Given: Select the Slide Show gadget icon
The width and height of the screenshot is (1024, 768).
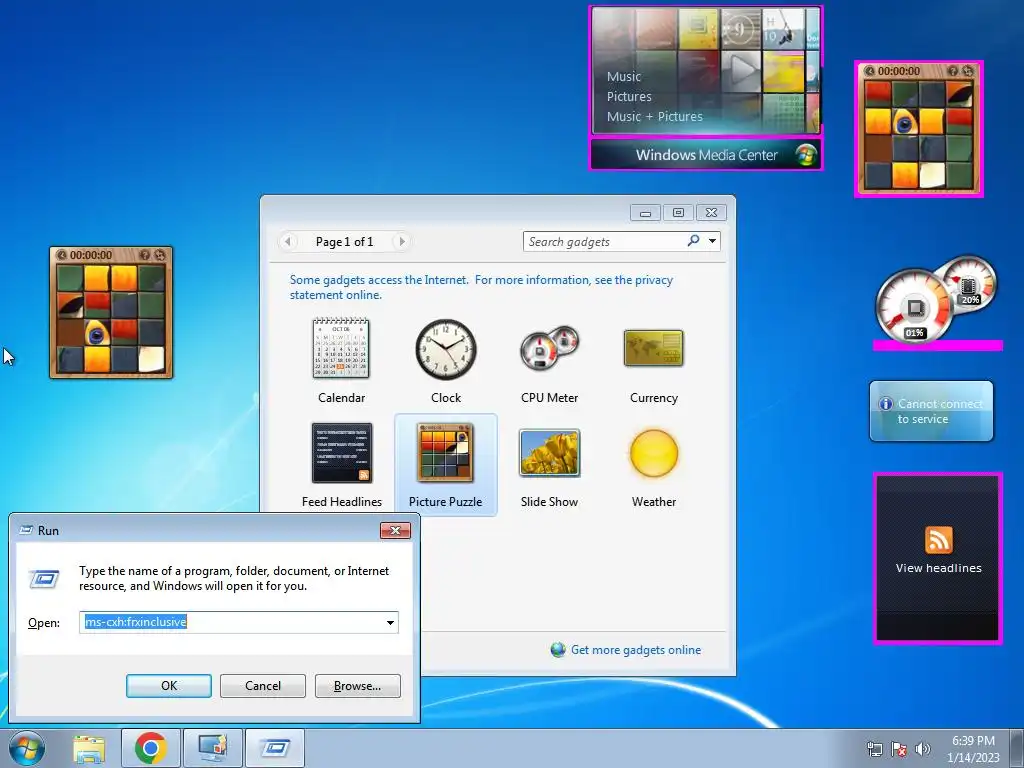Looking at the screenshot, I should (549, 453).
